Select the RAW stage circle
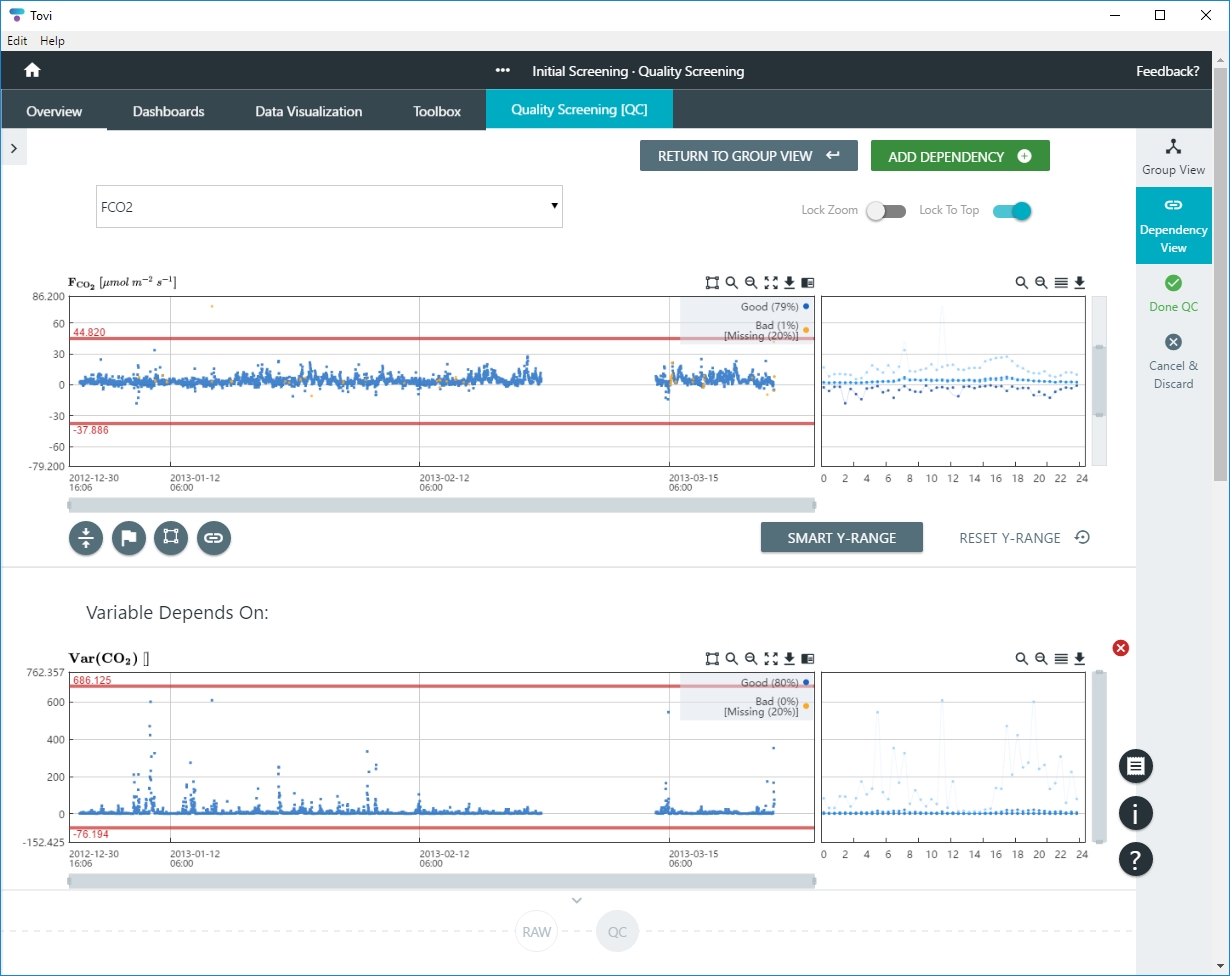Screen dimensions: 1230x976 click(537, 932)
